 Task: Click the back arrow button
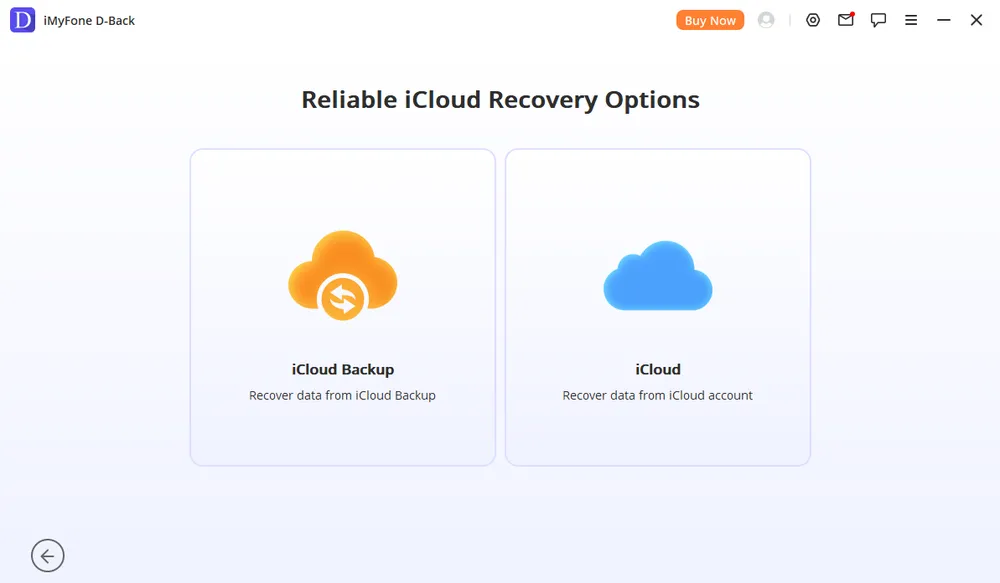point(47,555)
